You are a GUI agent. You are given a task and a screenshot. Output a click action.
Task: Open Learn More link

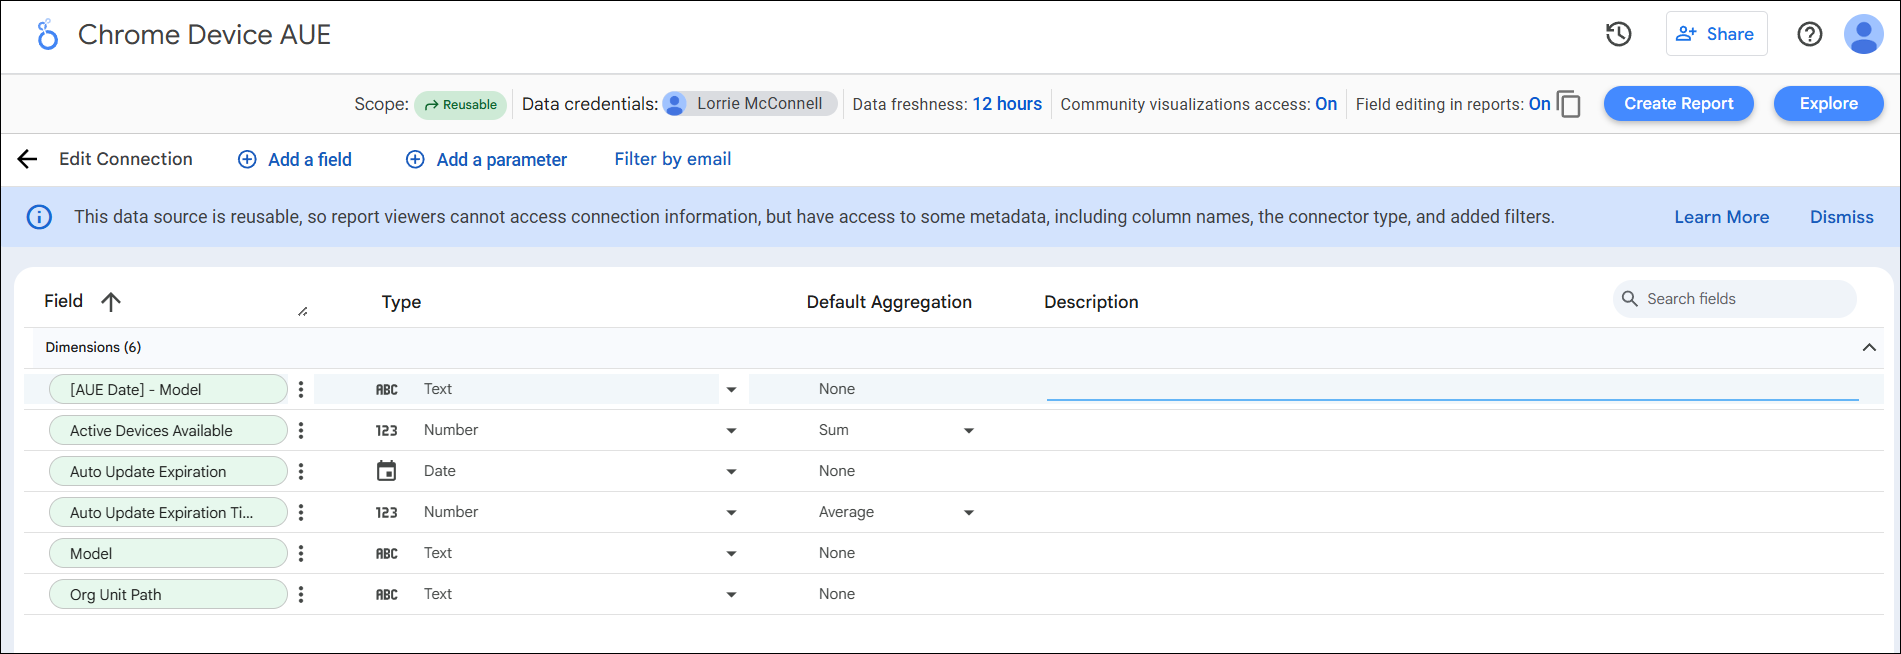1722,217
